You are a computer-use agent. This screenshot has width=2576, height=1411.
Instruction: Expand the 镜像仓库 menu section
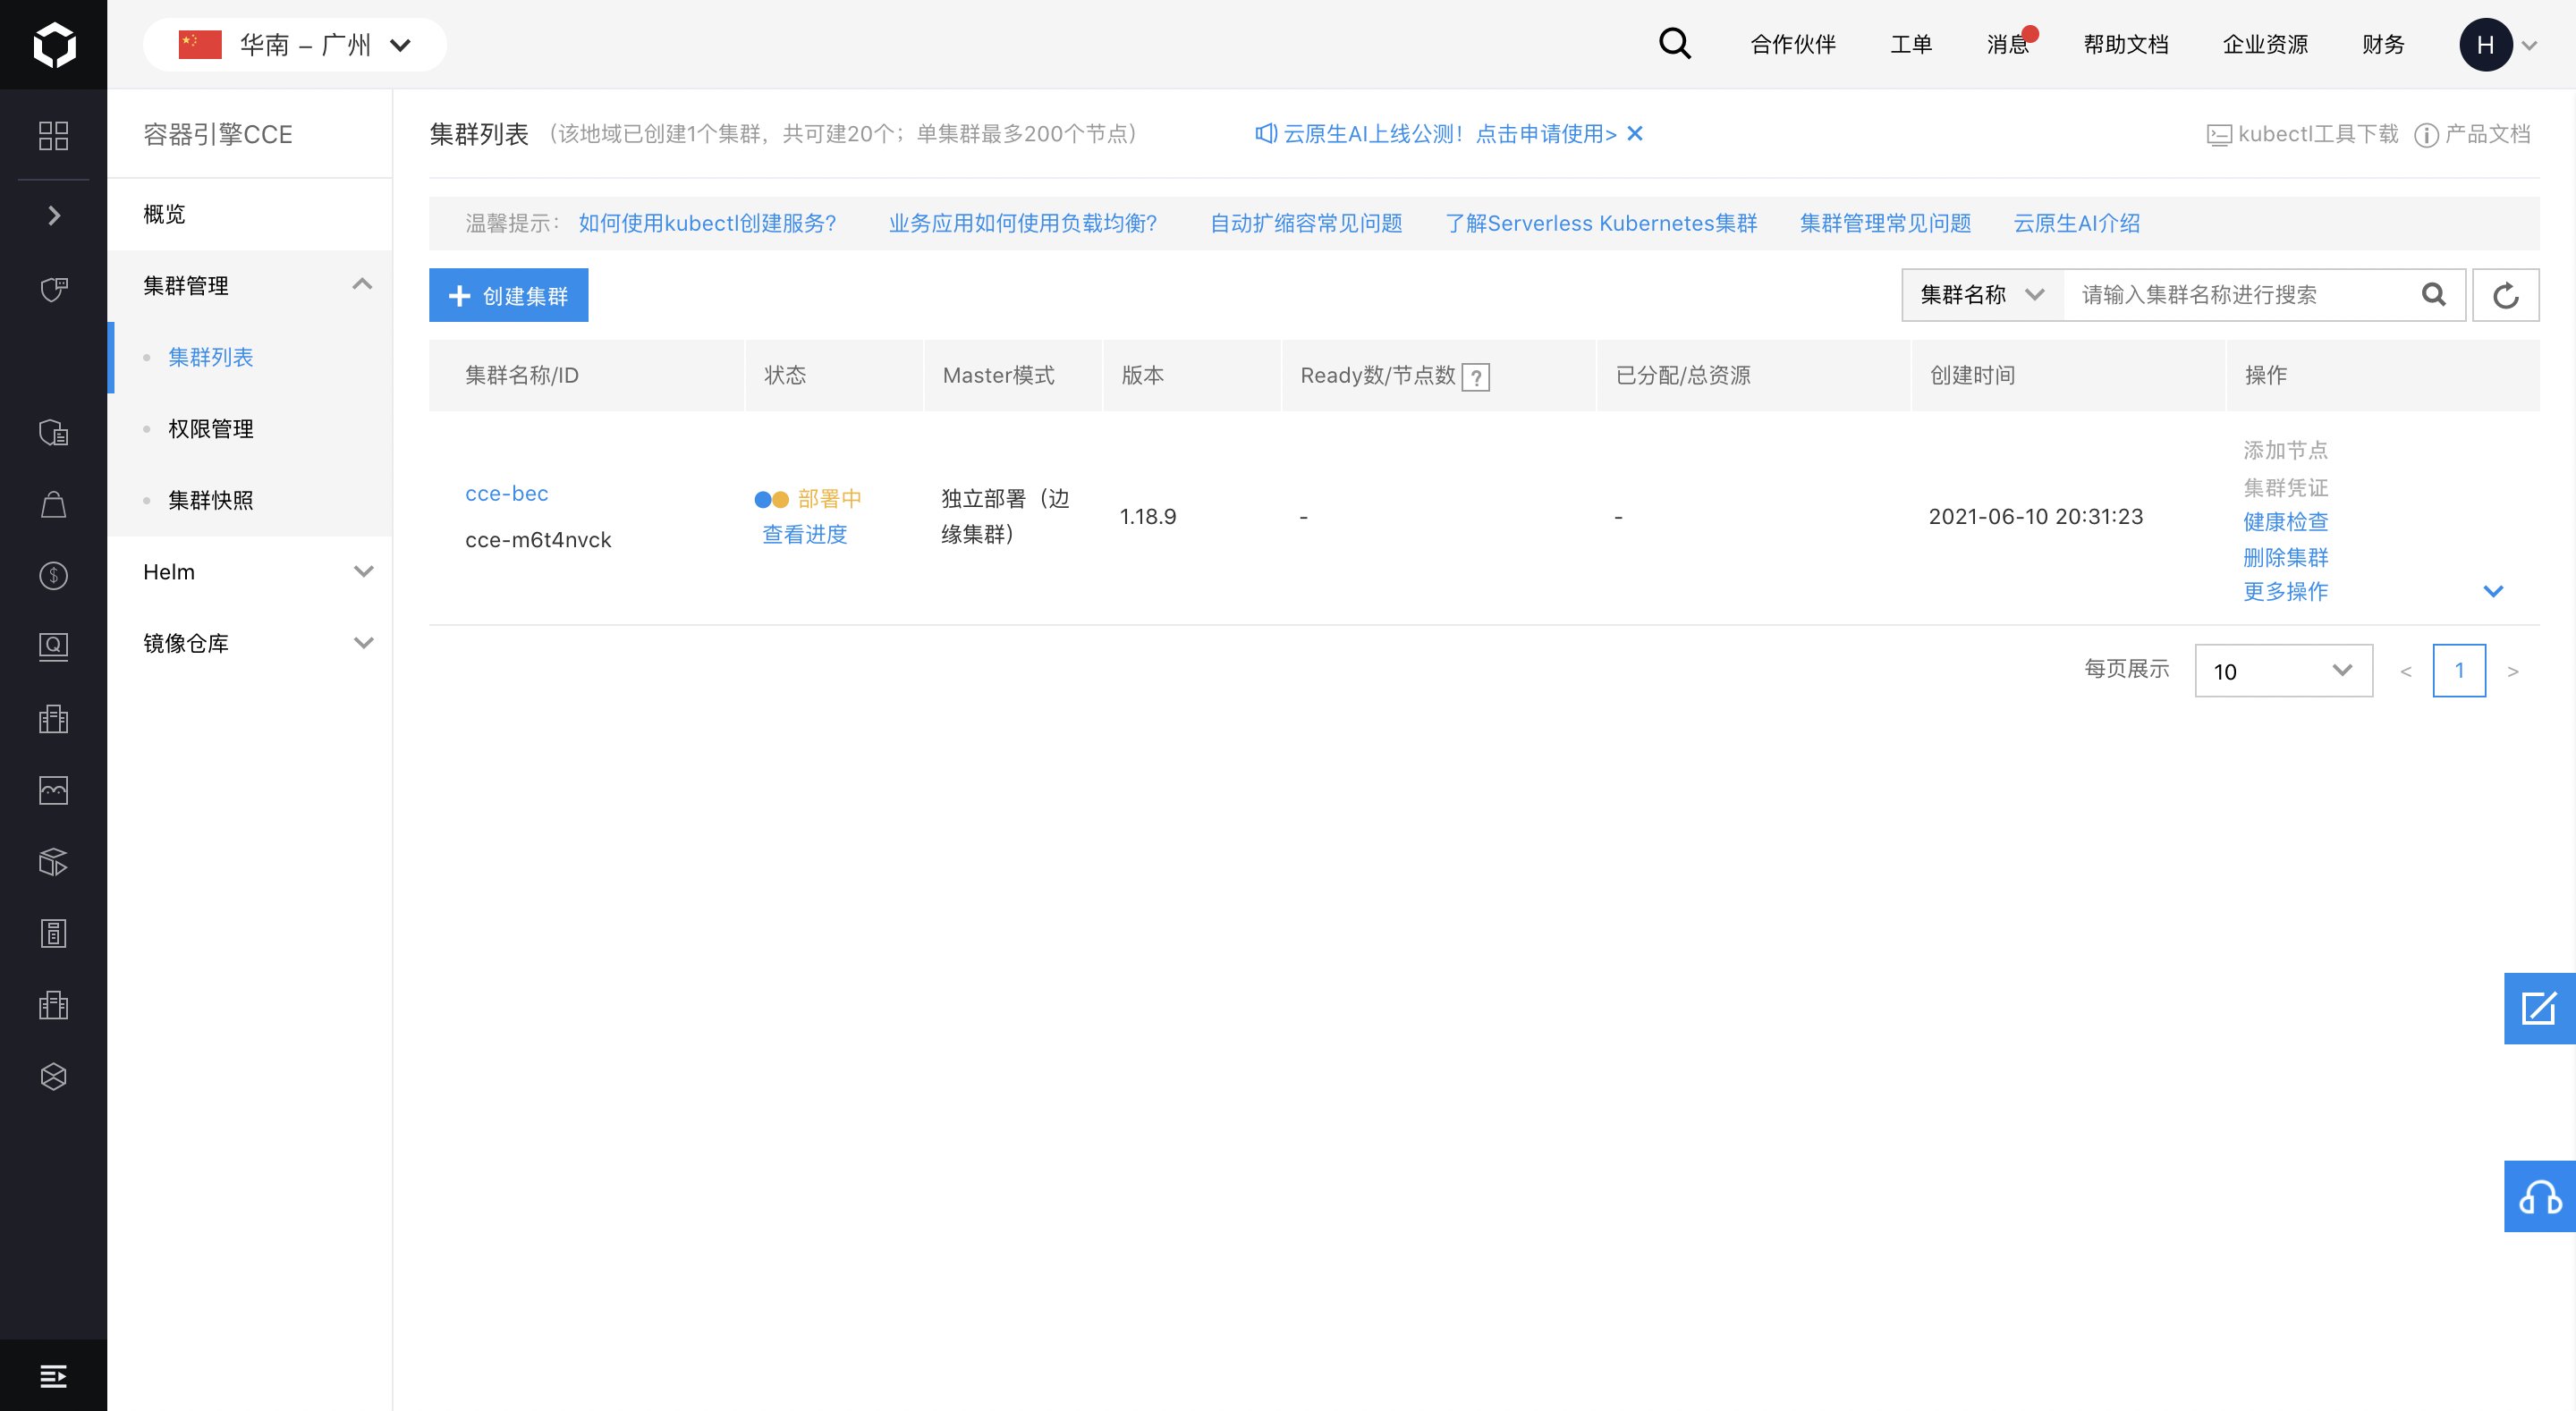364,642
